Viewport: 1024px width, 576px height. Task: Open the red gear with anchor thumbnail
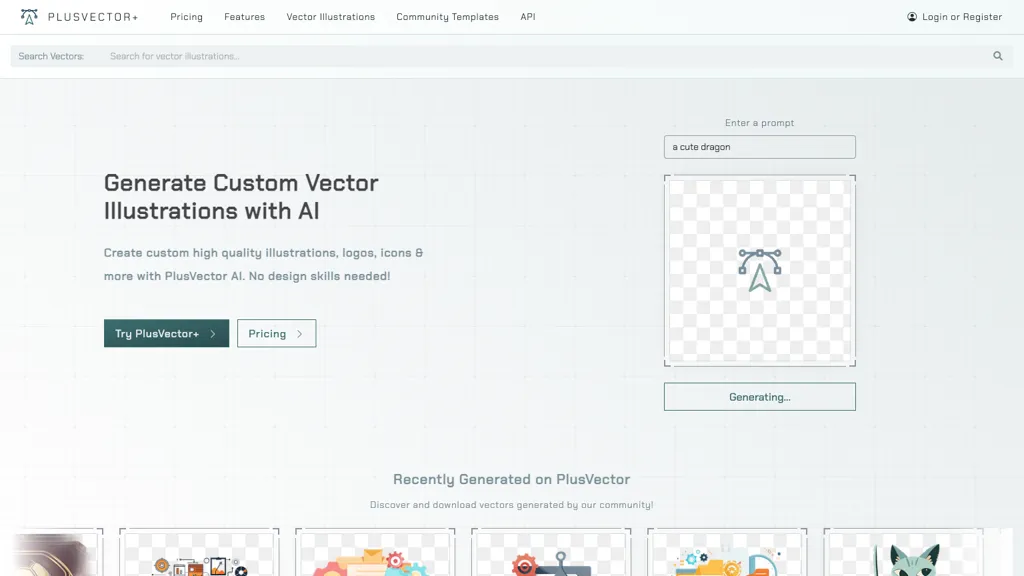pos(551,552)
